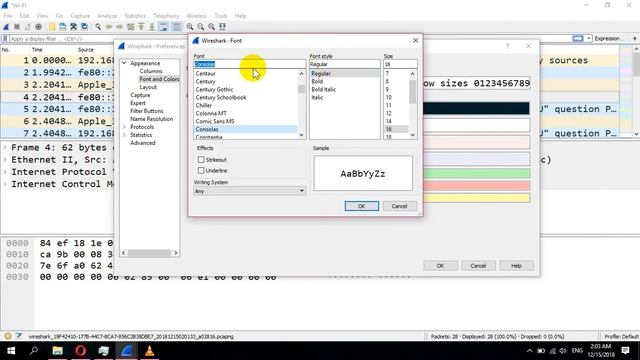Zoom out main window text icon
The width and height of the screenshot is (640, 360).
[x=200, y=27]
